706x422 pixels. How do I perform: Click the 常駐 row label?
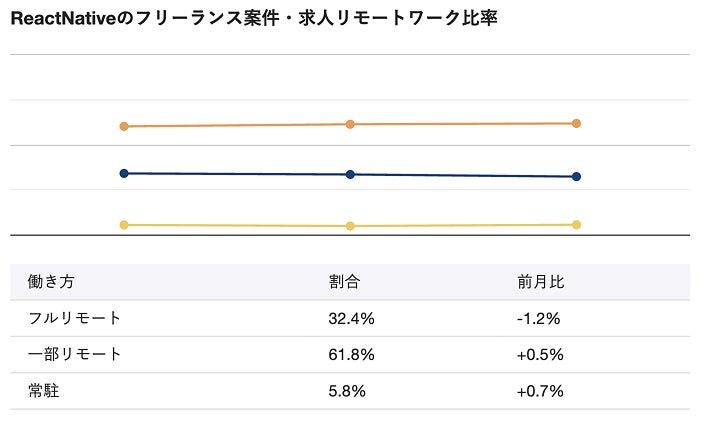(x=44, y=391)
